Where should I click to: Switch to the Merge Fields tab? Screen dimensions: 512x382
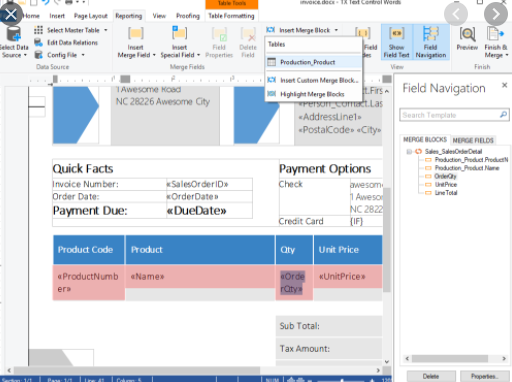(x=473, y=140)
